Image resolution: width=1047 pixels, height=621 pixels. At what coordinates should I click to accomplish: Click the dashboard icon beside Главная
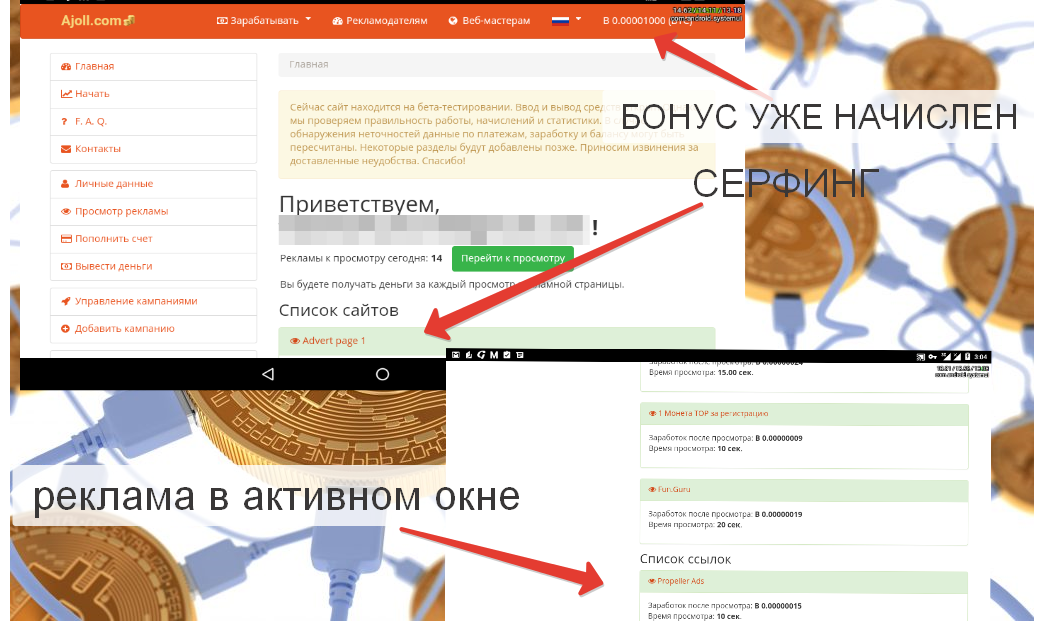[x=66, y=66]
